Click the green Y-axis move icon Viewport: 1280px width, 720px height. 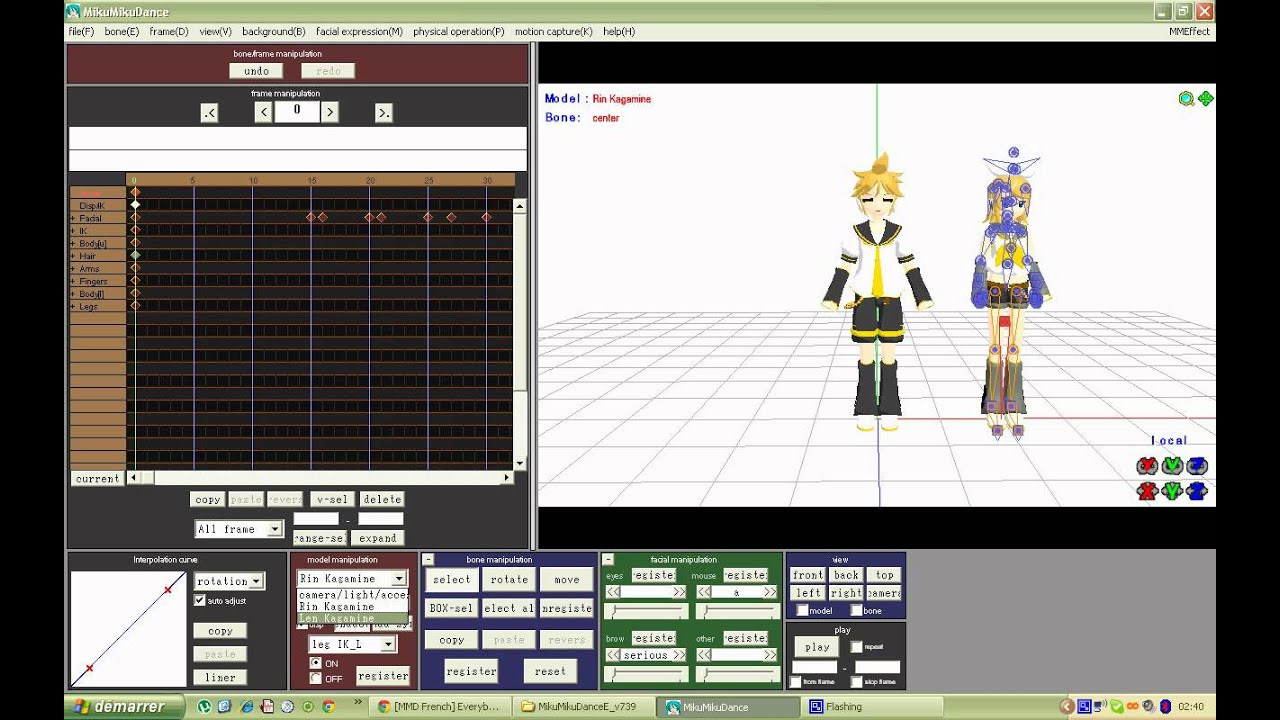(1172, 491)
